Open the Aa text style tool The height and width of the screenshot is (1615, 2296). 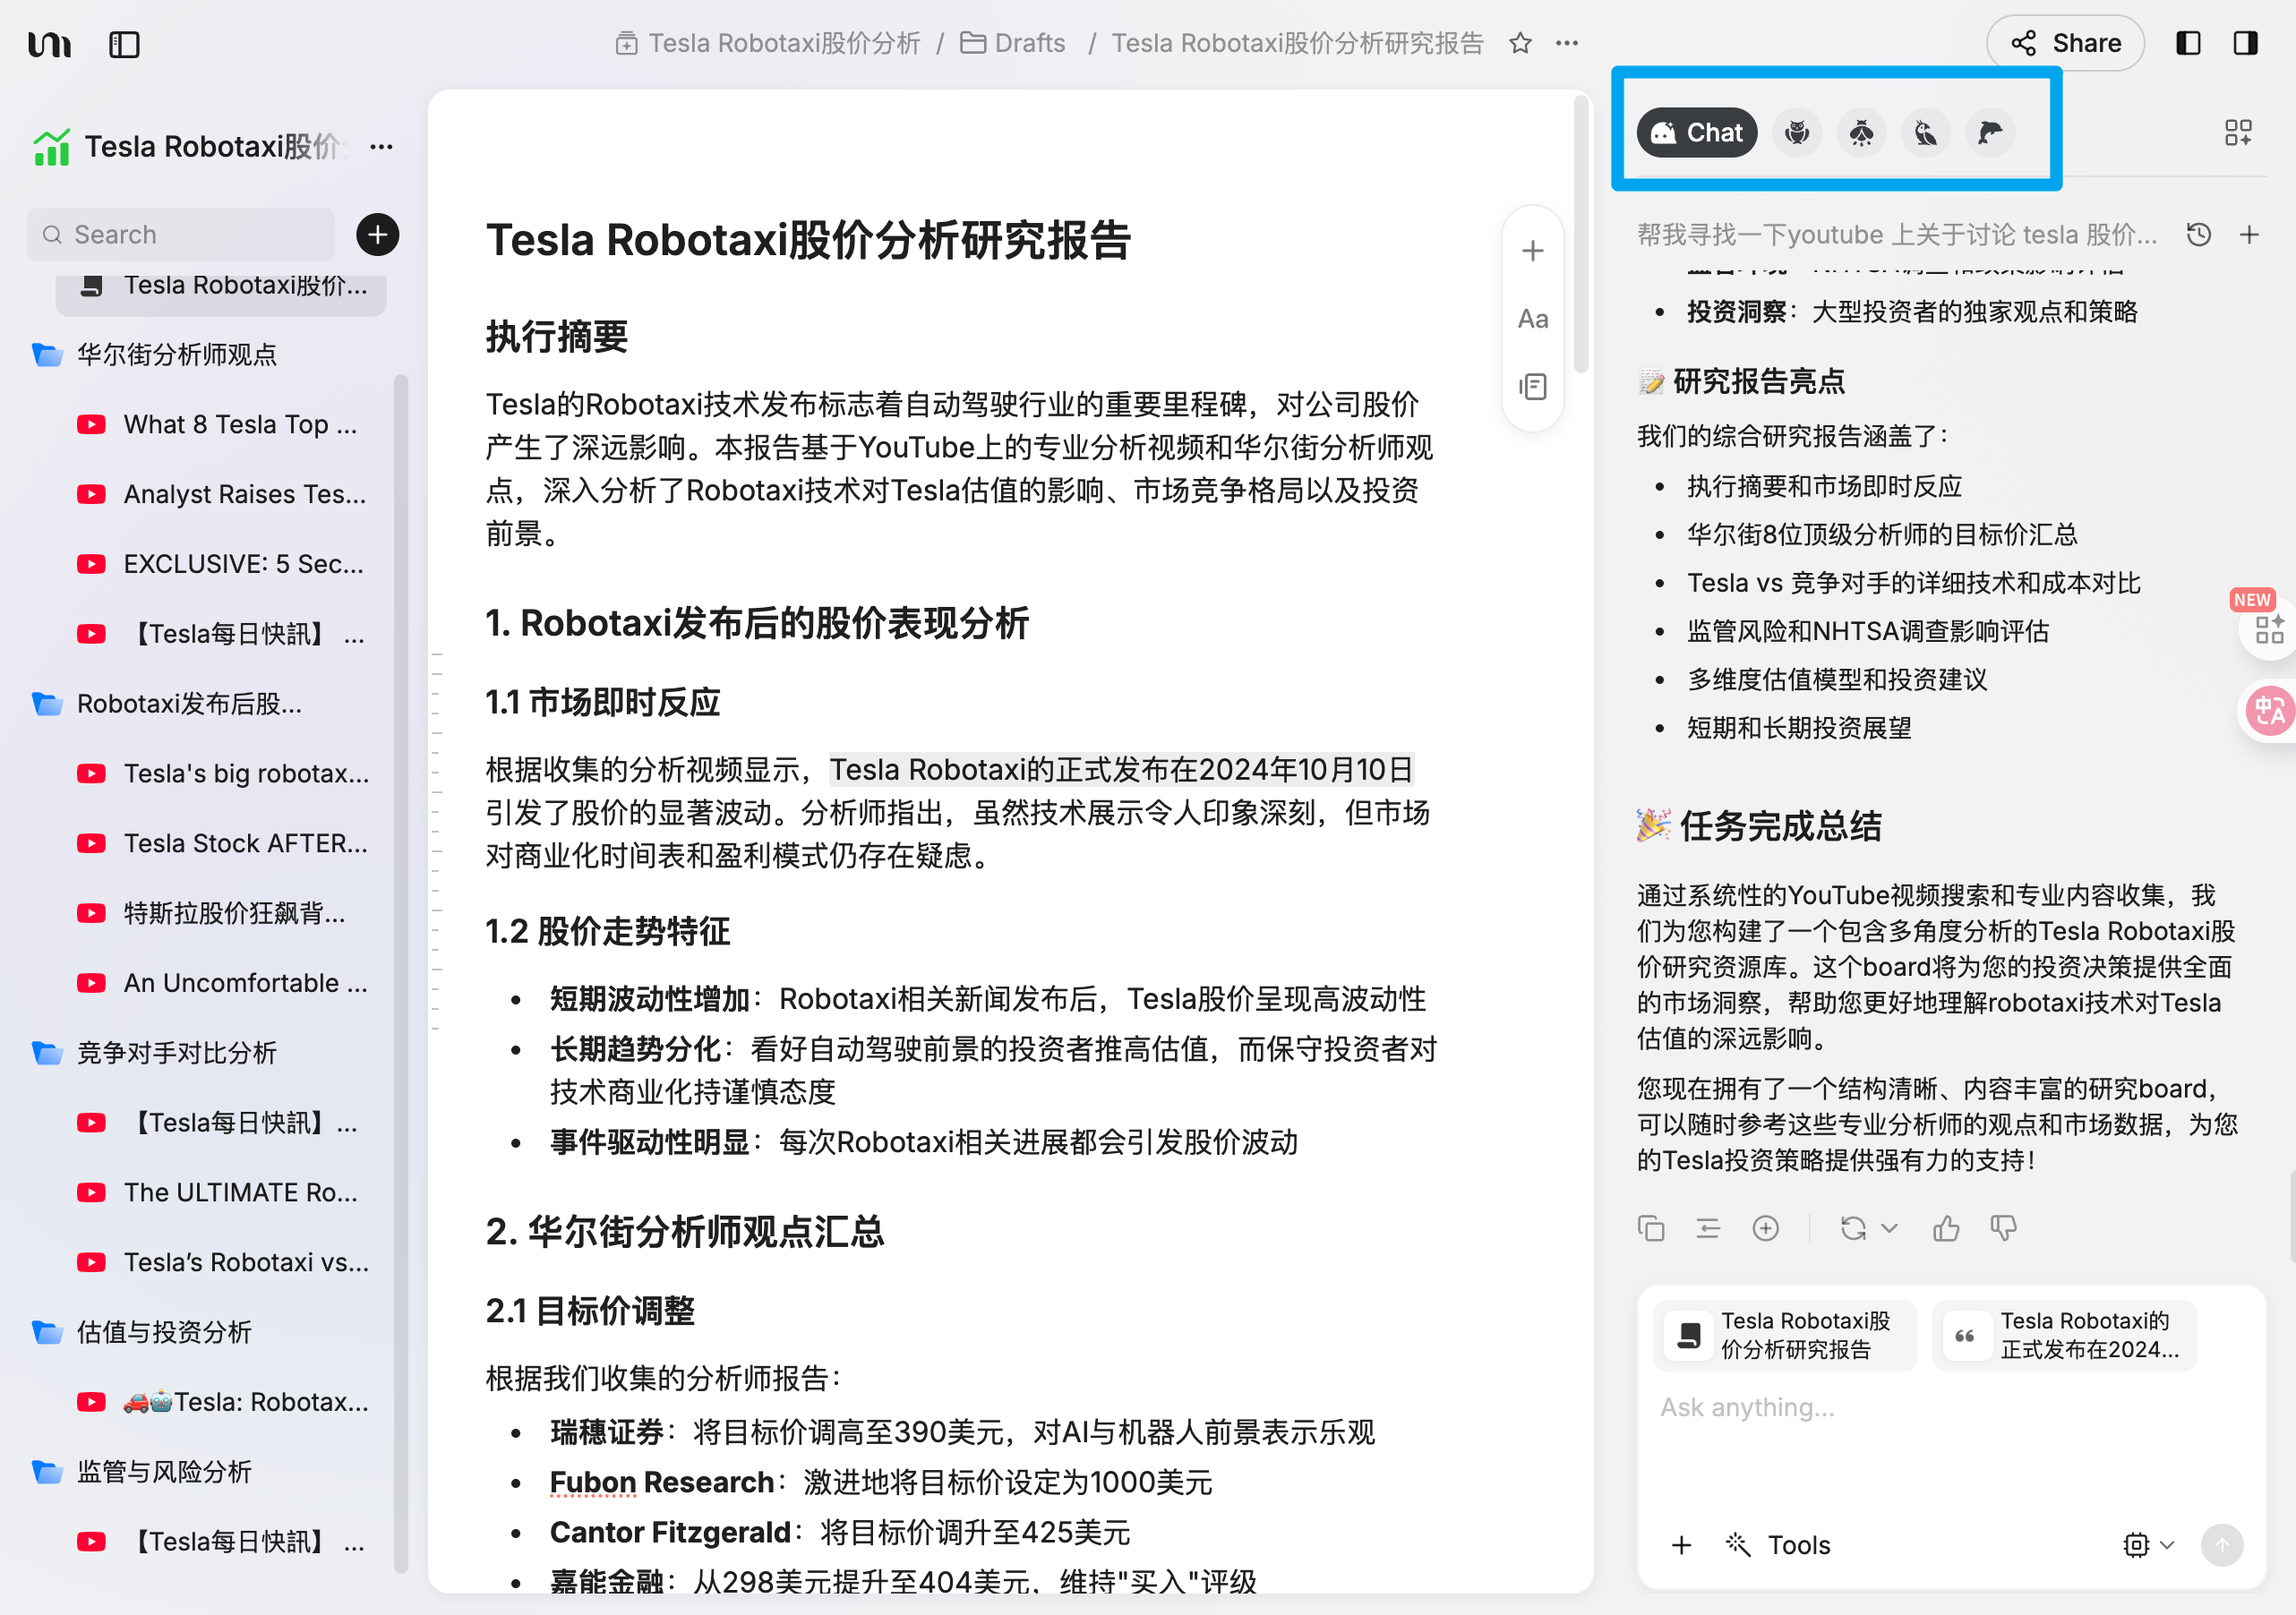pyautogui.click(x=1533, y=319)
